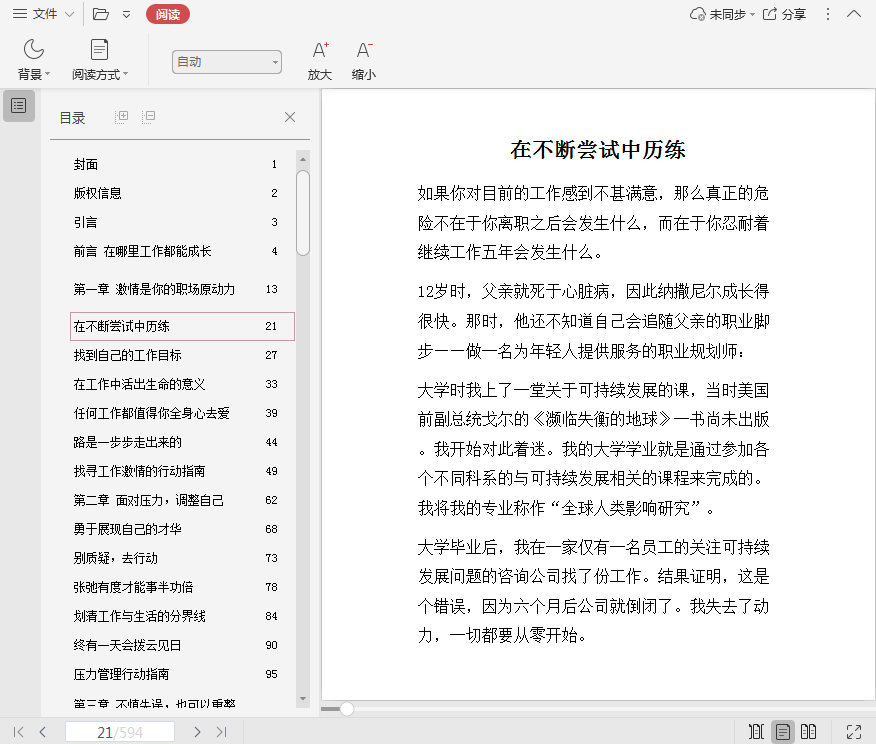The width and height of the screenshot is (876, 744).
Task: Jump to 勇于展现自己的才华
Action: tap(182, 530)
